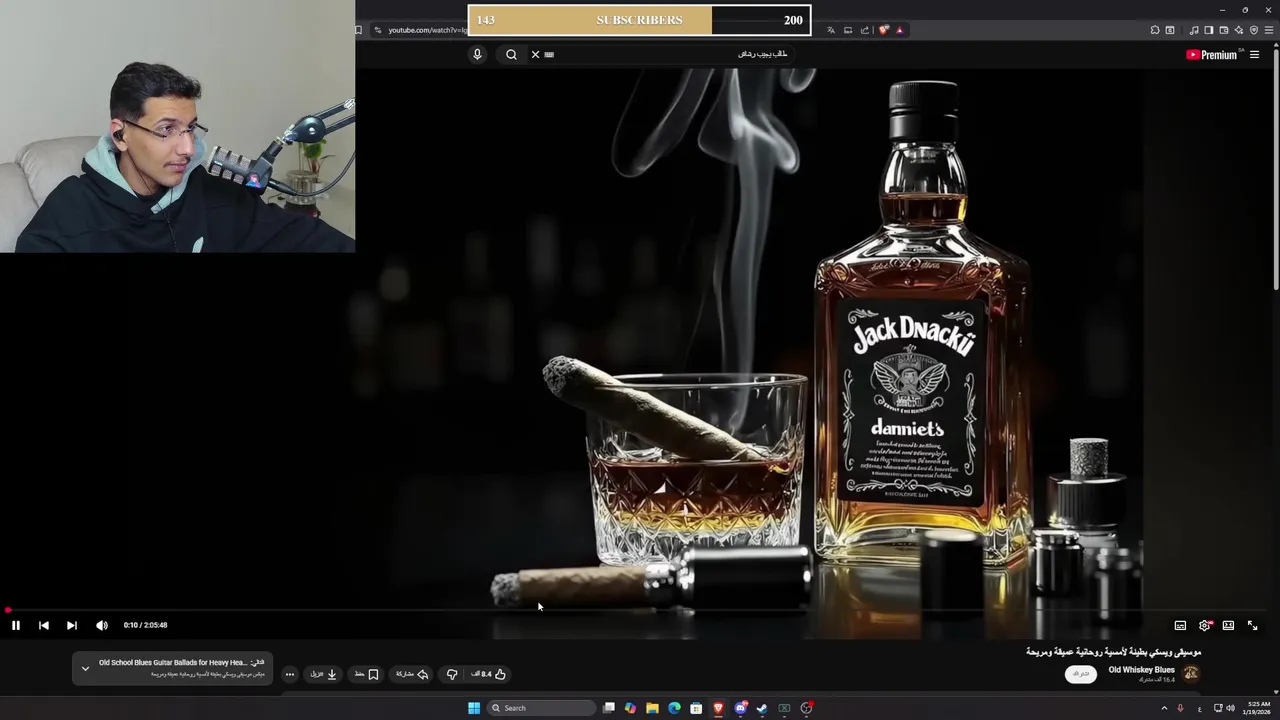Toggle subtitles closed captions on player
Image resolution: width=1280 pixels, height=720 pixels.
[1180, 625]
